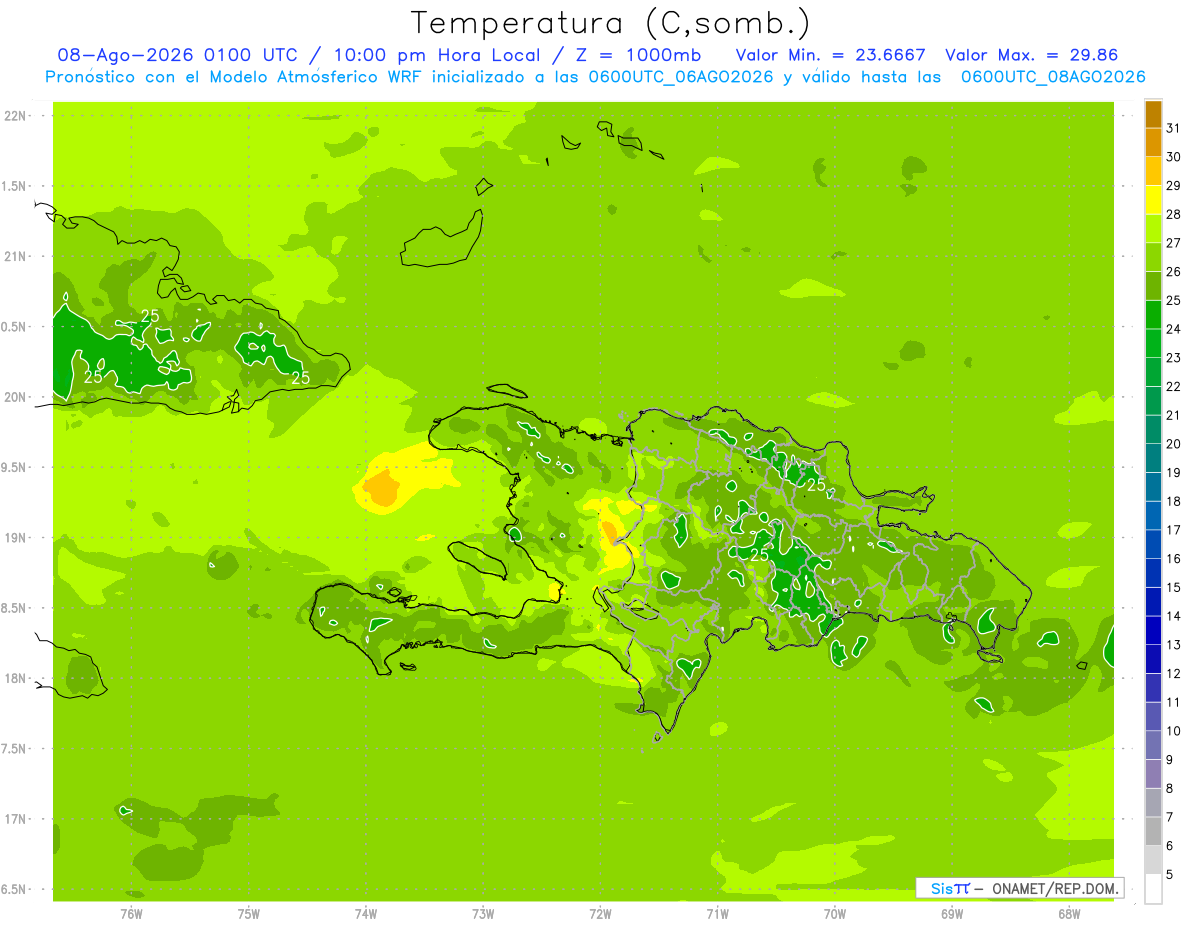This screenshot has height=927, width=1200.
Task: Select "Valor Max. = 29.86" reading
Action: [x=1031, y=56]
